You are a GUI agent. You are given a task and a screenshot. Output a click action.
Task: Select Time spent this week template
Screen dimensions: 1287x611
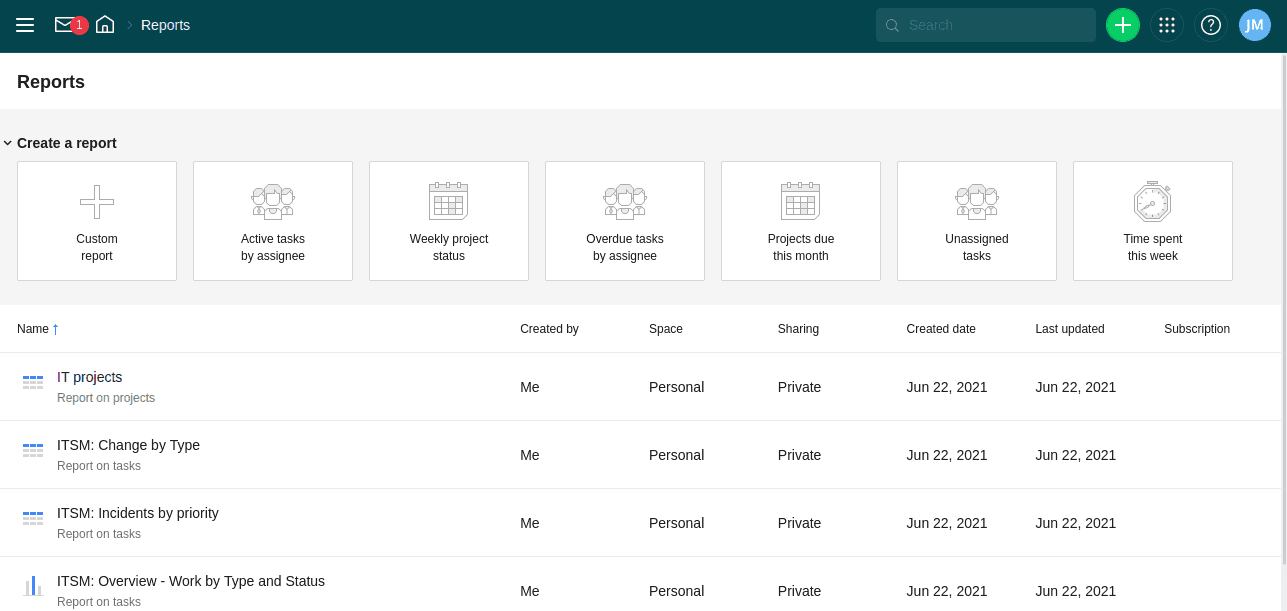(1152, 221)
